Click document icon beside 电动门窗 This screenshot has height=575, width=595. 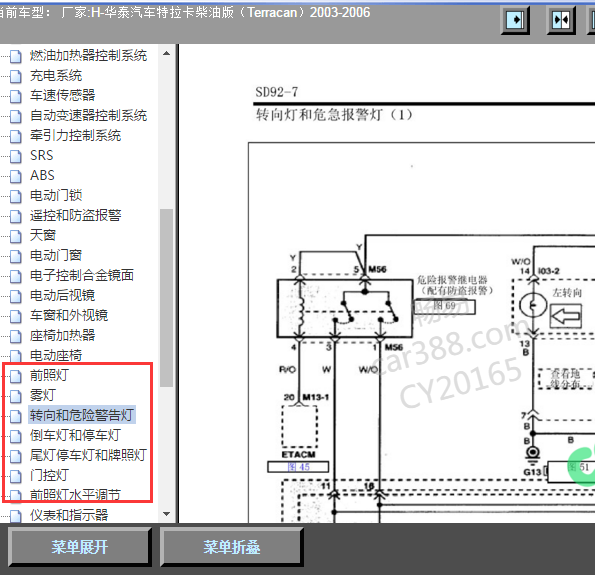coord(16,256)
